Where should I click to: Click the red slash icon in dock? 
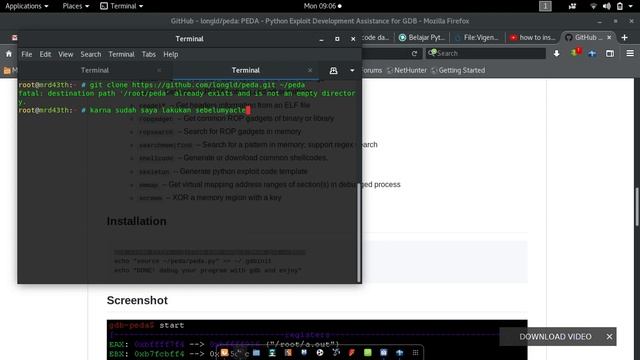pos(351,353)
